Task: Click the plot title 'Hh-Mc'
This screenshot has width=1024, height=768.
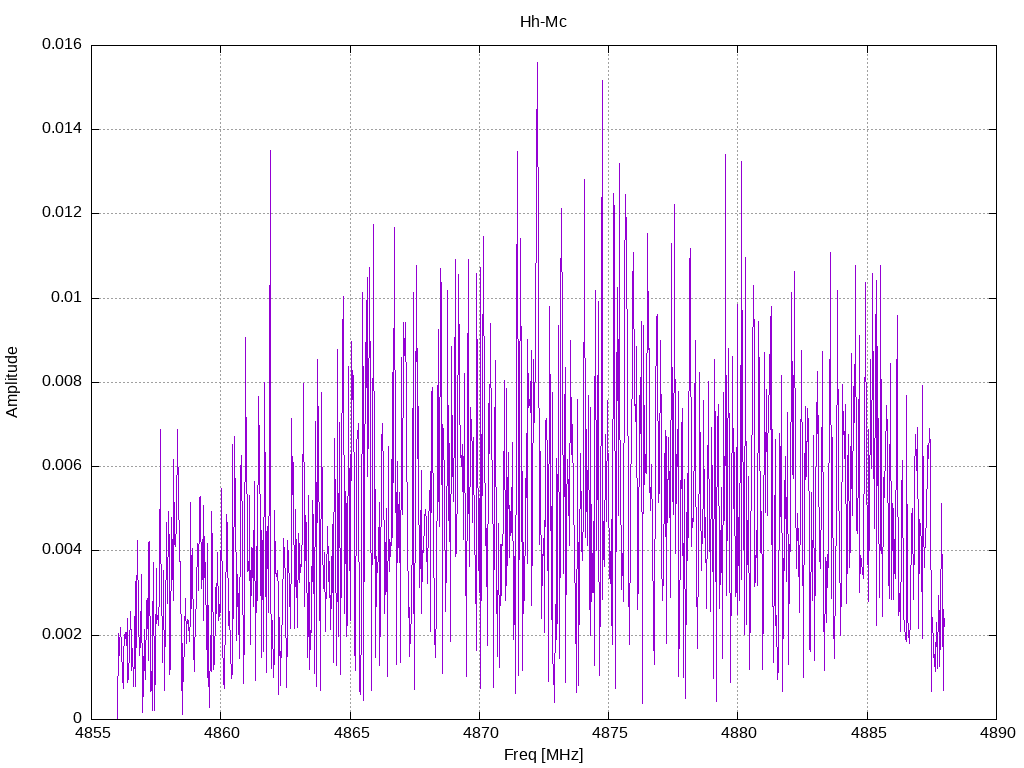Action: pyautogui.click(x=543, y=22)
